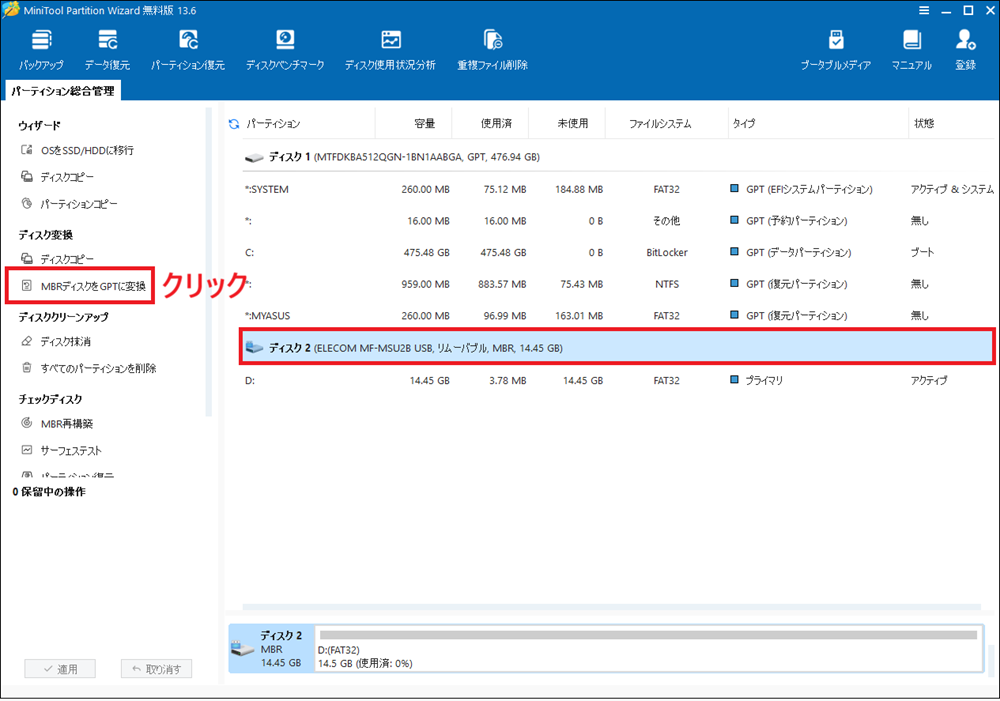Select the 959.00 MB NTFS partition row
Viewport: 1000px width, 701px height.
[x=617, y=284]
